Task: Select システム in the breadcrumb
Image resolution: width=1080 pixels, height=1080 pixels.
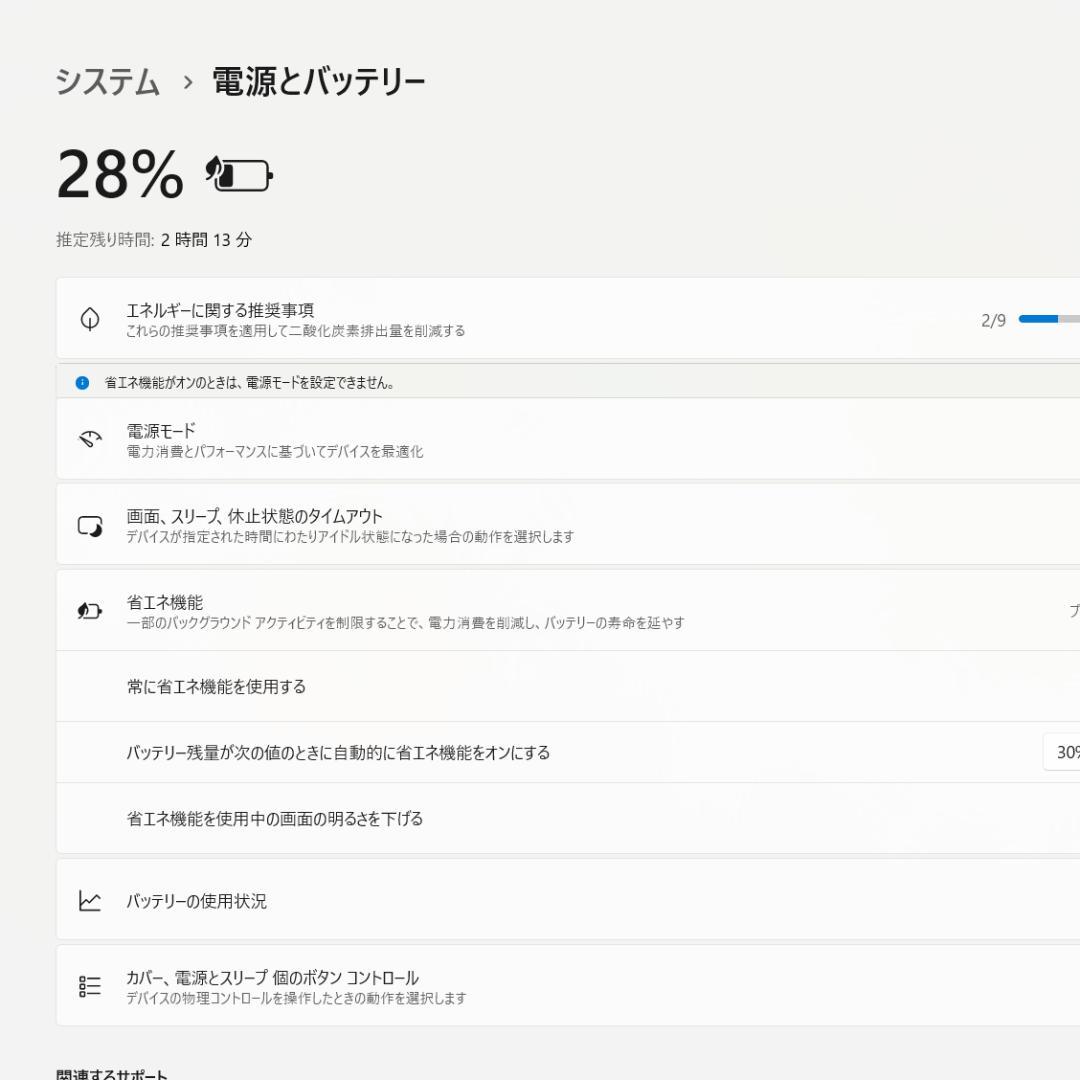Action: (108, 84)
